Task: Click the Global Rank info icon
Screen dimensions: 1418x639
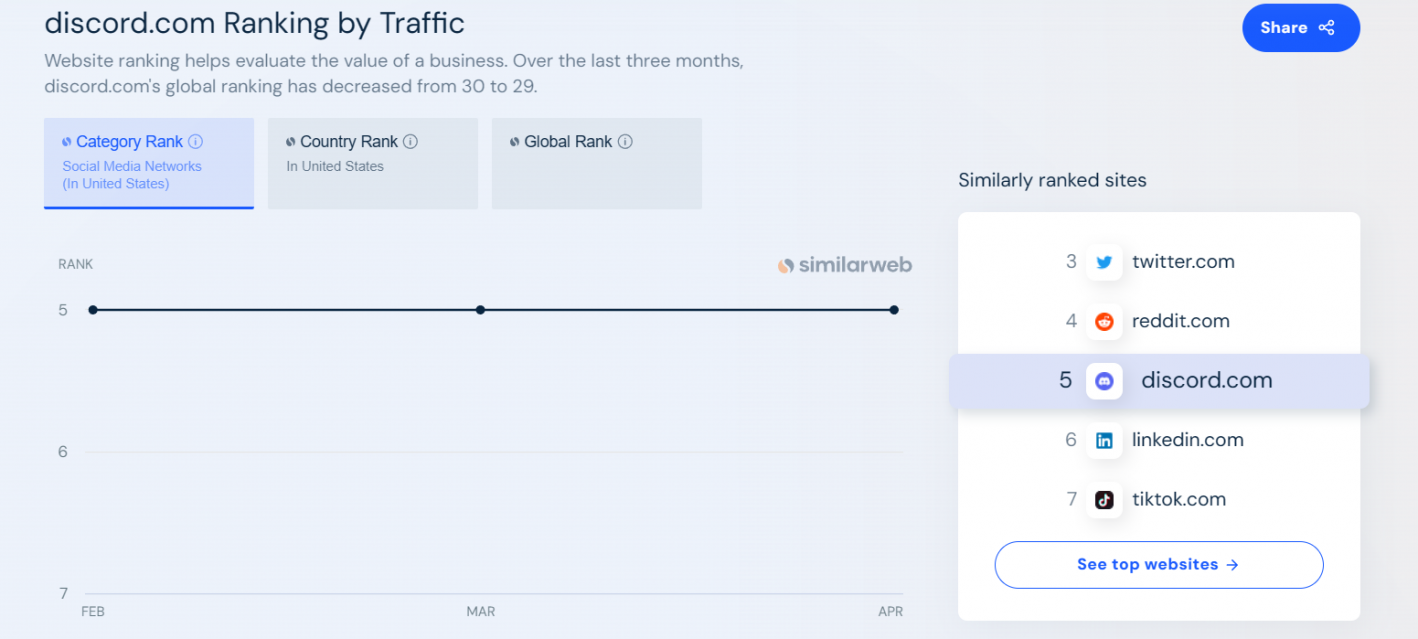Action: point(625,142)
